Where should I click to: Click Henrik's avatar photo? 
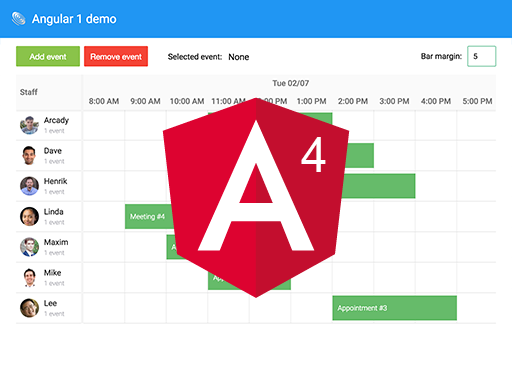click(x=29, y=186)
